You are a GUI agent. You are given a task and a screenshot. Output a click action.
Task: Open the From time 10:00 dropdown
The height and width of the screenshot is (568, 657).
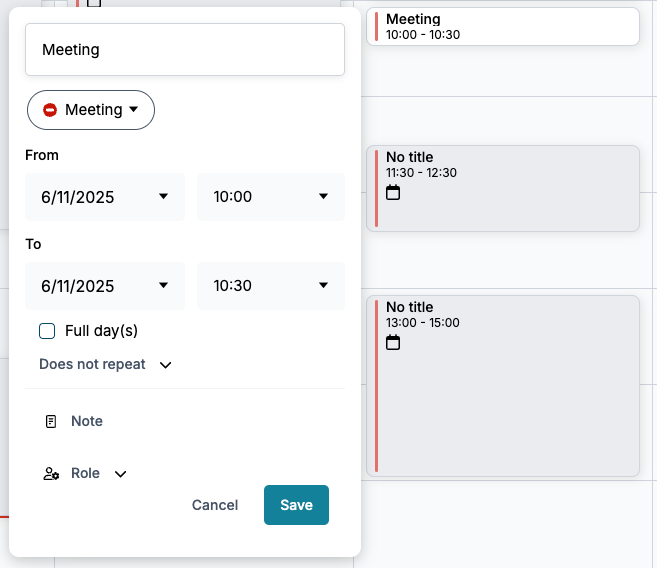pyautogui.click(x=271, y=197)
